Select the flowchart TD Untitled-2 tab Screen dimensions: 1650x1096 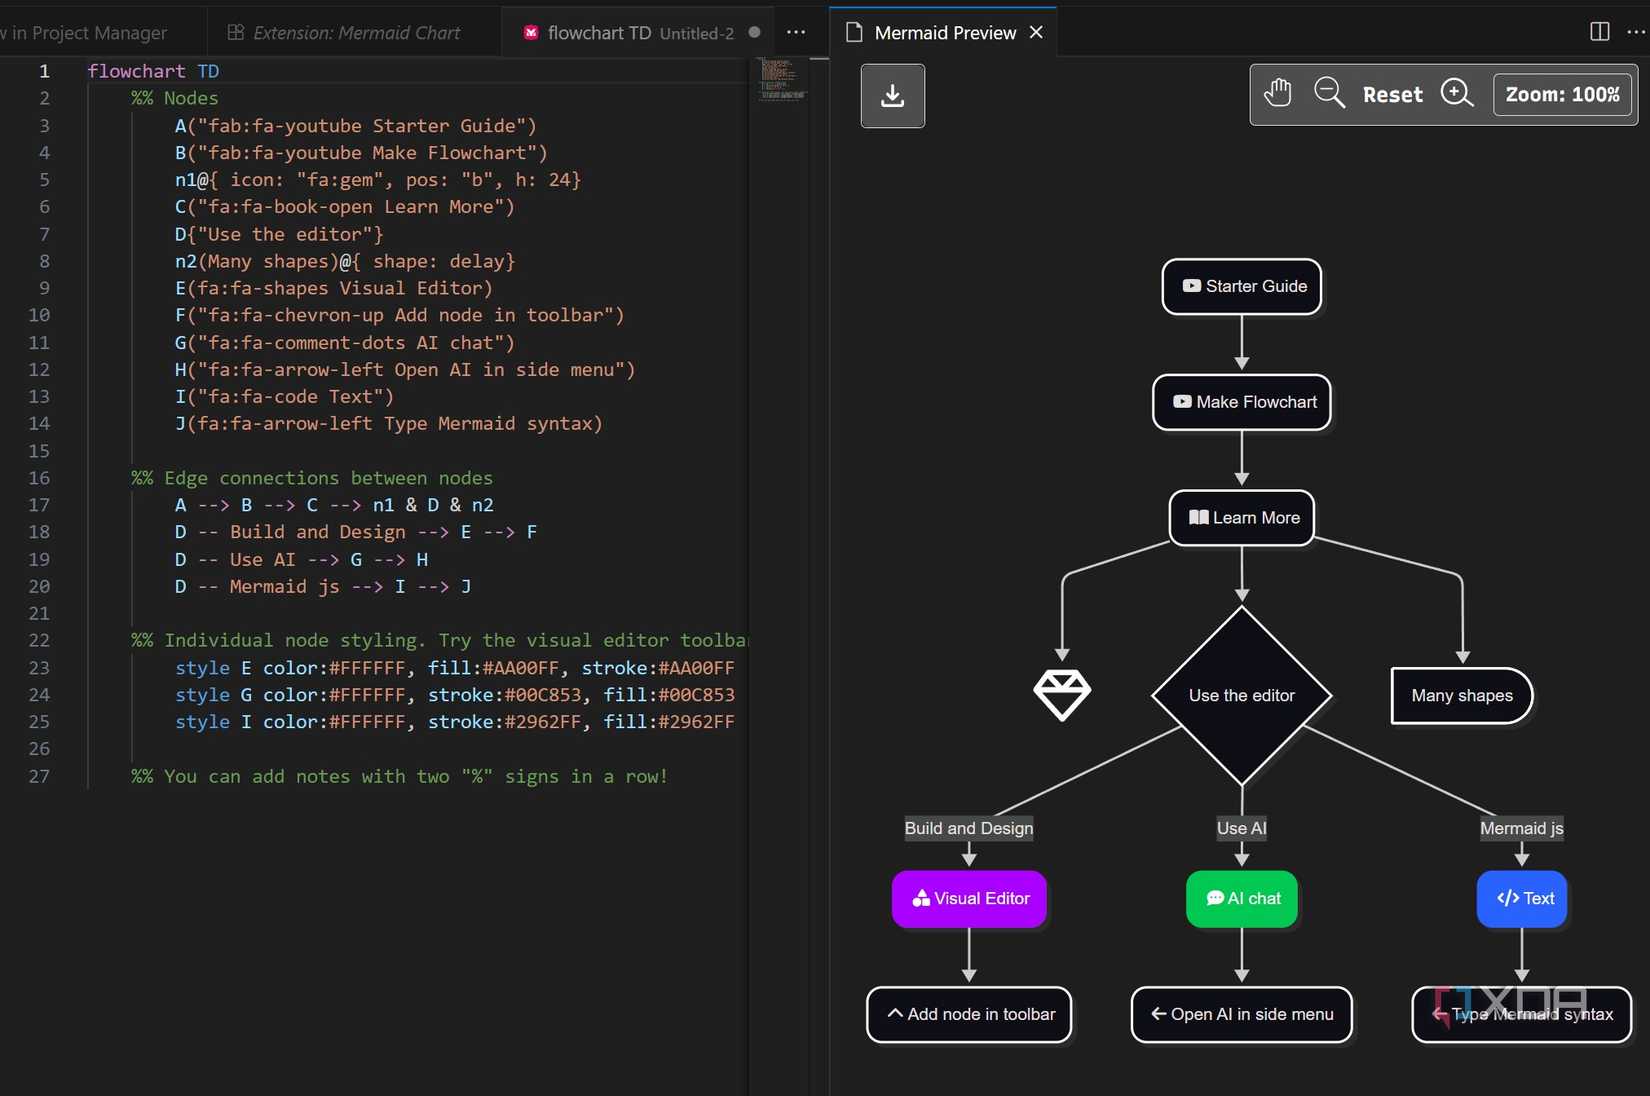pyautogui.click(x=628, y=32)
